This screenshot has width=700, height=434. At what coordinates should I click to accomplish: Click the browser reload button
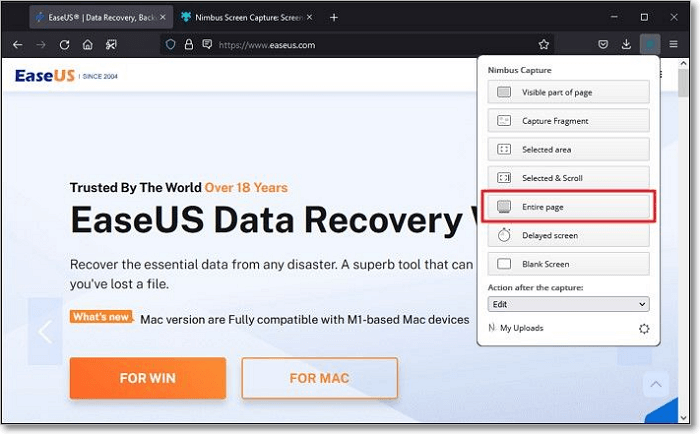65,44
